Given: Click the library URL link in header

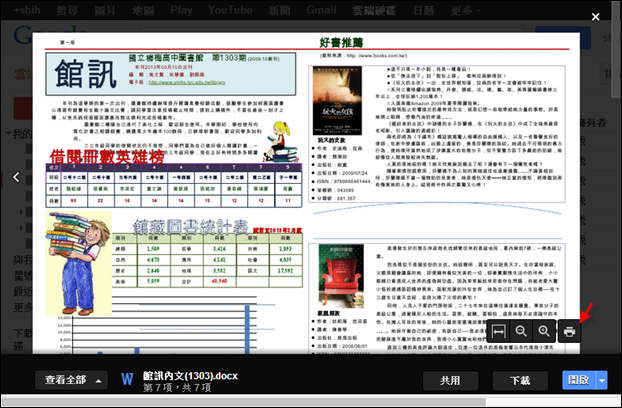Looking at the screenshot, I should (x=187, y=82).
